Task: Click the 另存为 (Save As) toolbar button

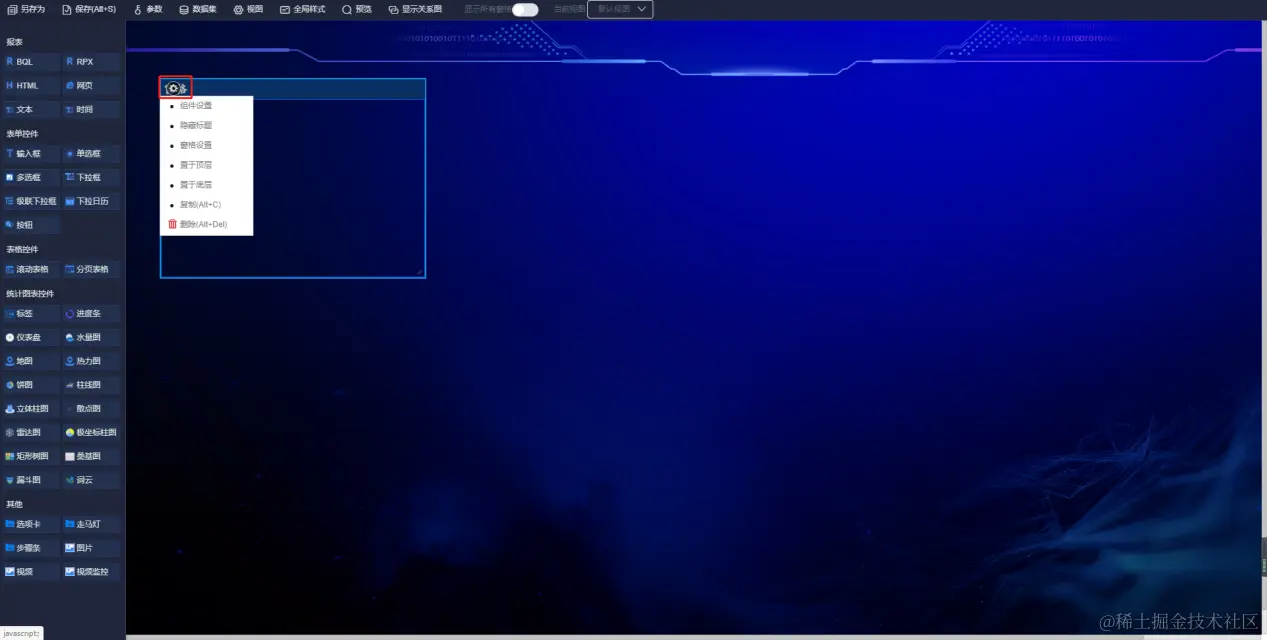Action: point(26,9)
